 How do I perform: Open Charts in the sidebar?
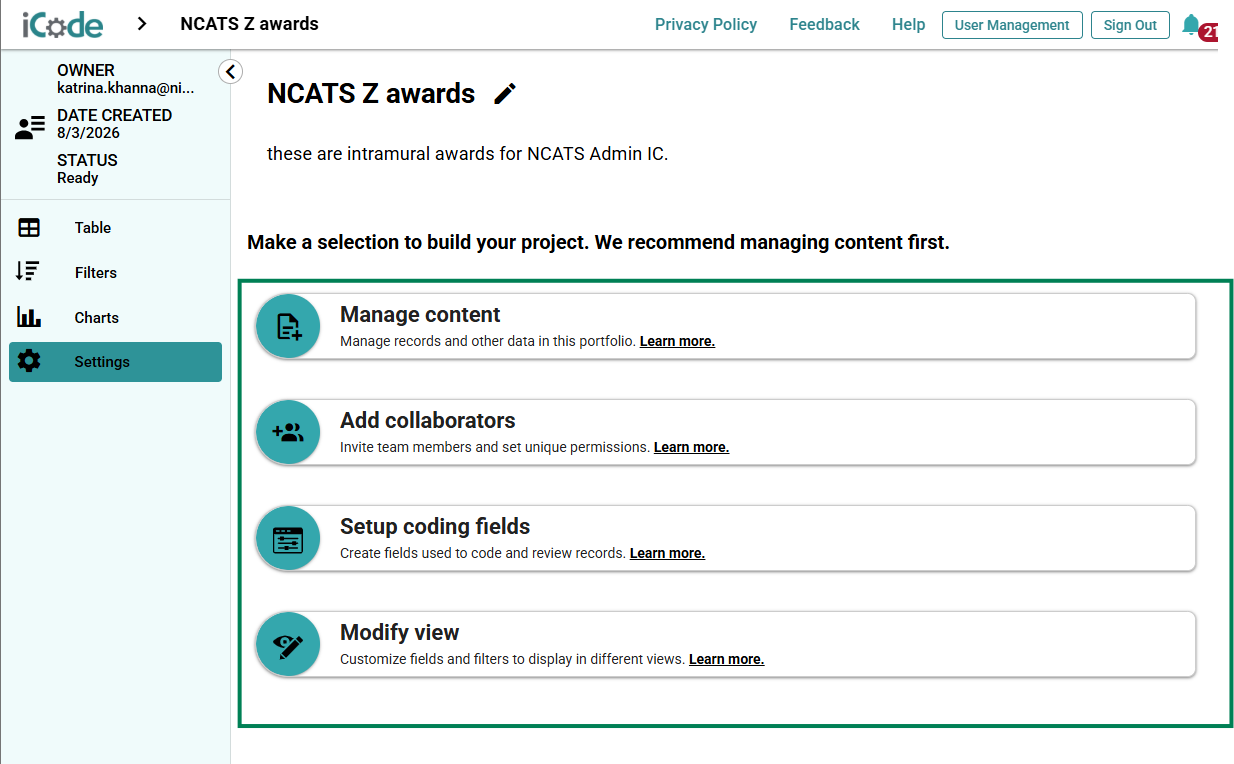point(115,317)
